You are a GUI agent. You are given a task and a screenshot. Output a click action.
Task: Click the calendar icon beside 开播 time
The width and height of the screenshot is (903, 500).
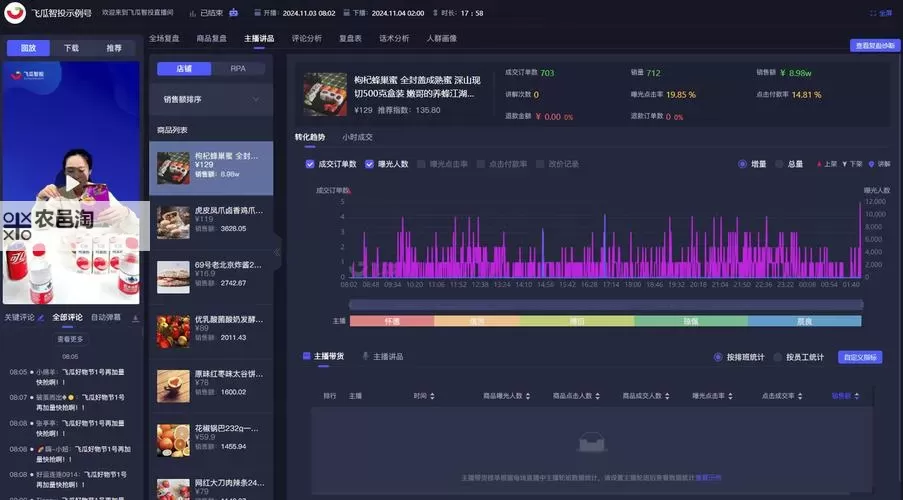(x=257, y=13)
